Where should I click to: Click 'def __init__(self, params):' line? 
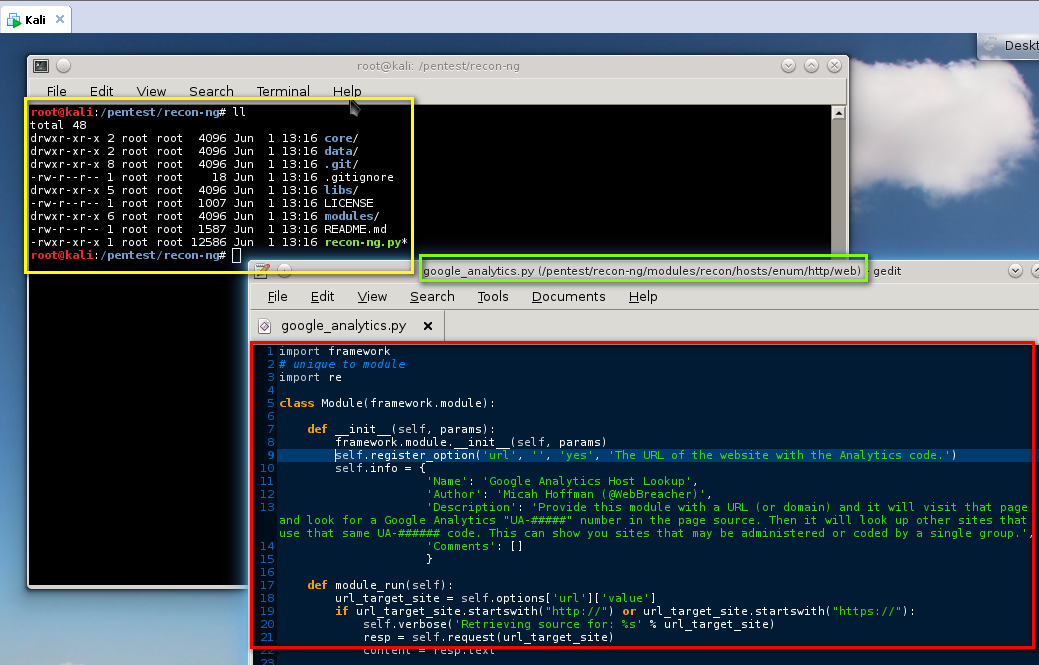pos(401,429)
